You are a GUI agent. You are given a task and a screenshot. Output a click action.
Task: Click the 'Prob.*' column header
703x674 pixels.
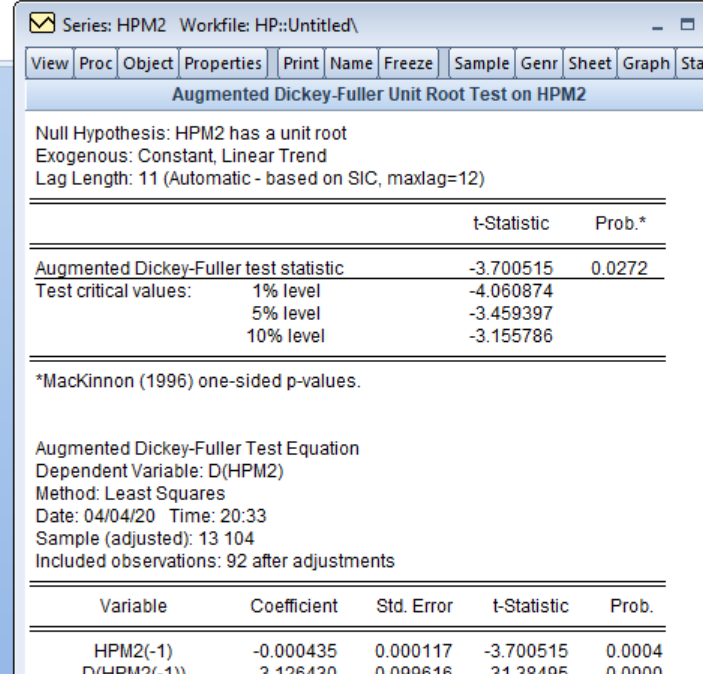621,223
